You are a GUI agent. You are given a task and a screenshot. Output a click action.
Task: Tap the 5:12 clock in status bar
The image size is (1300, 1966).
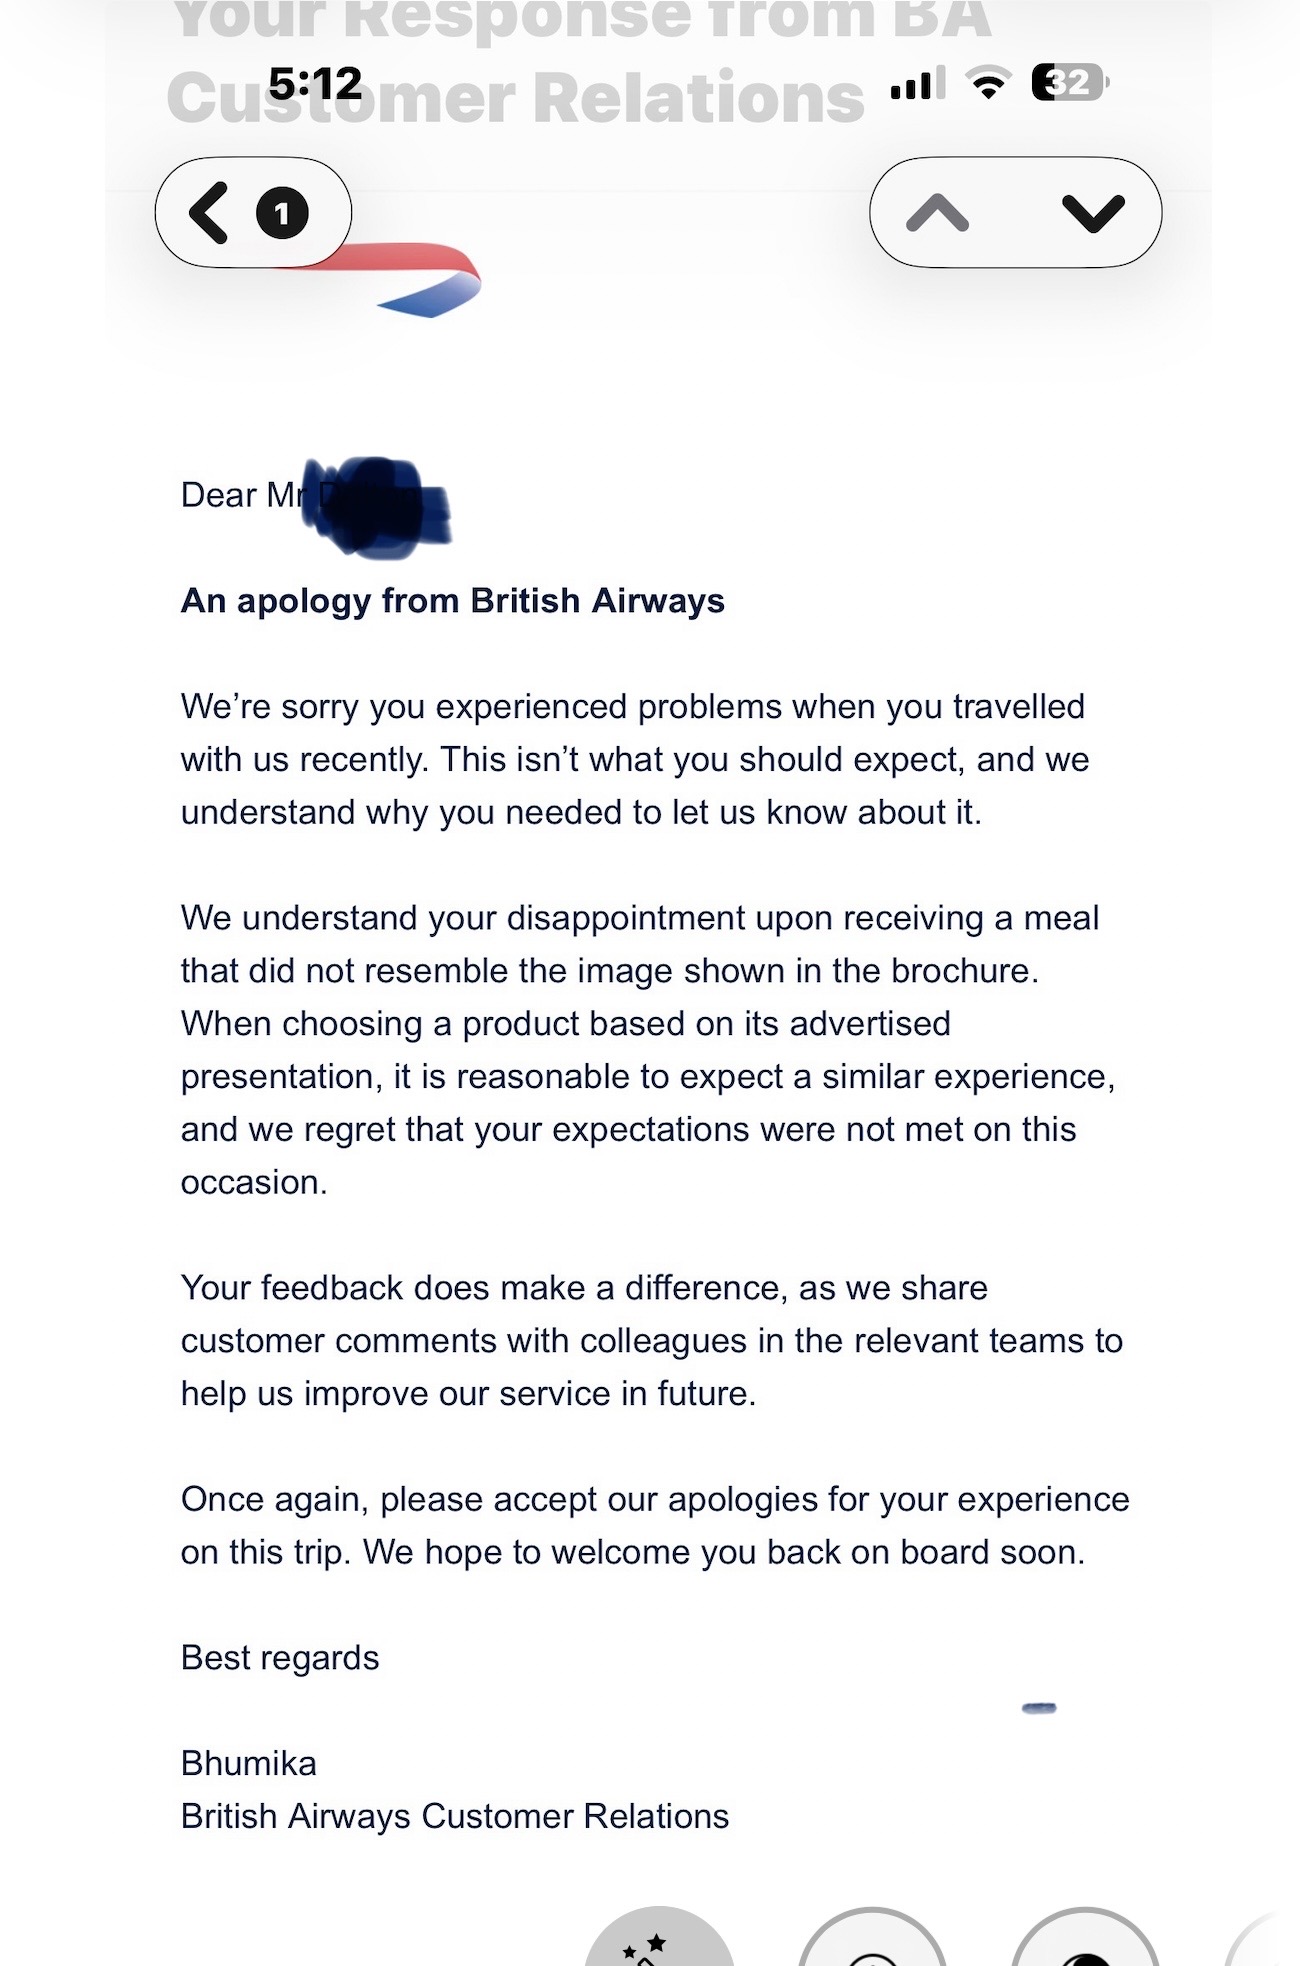pyautogui.click(x=315, y=83)
